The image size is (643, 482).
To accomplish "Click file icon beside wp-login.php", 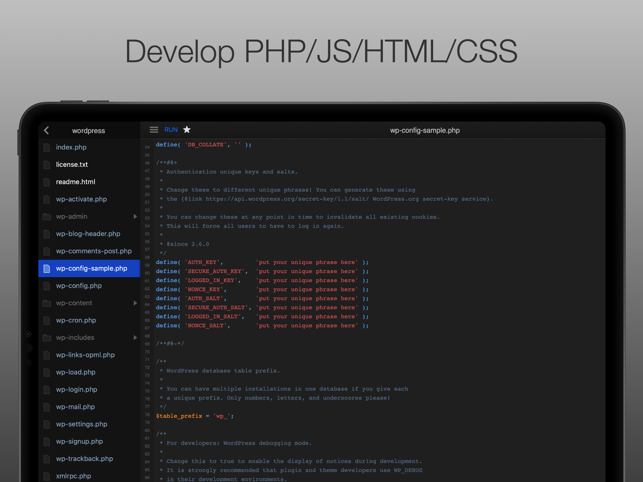I will coord(47,390).
